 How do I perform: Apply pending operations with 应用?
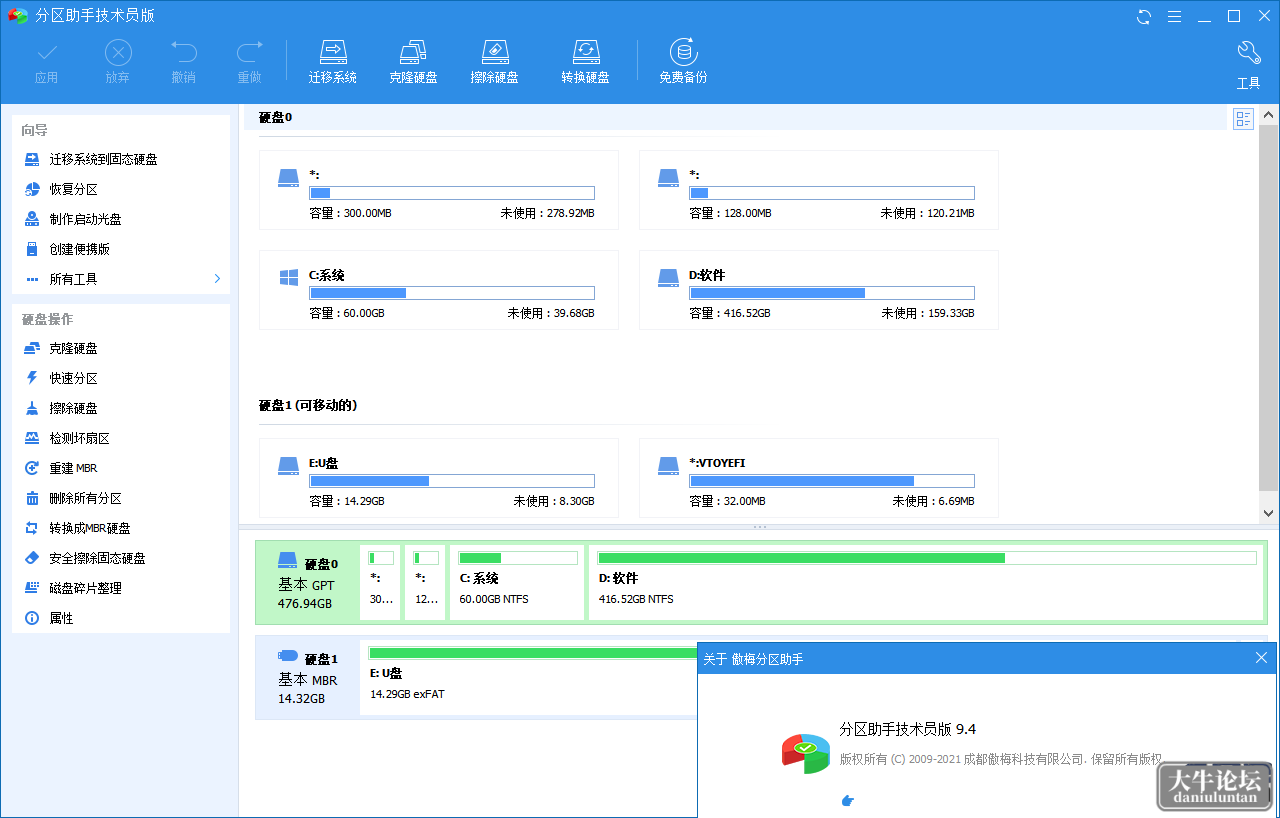46,62
